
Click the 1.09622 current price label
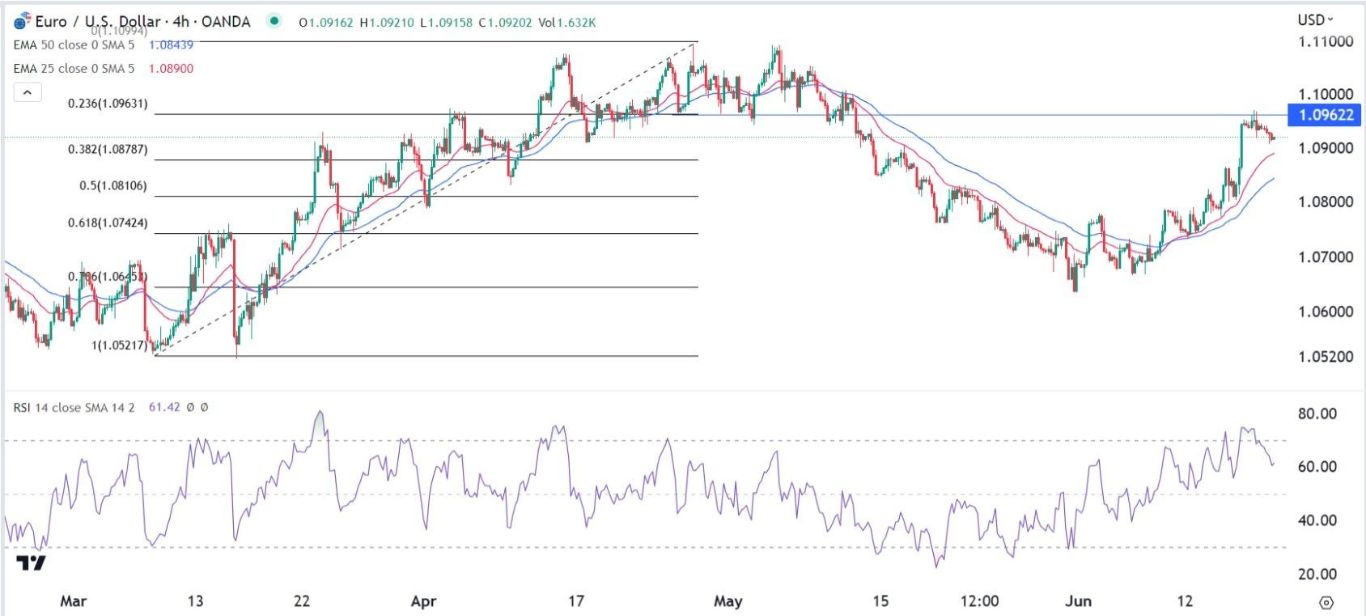click(1326, 115)
